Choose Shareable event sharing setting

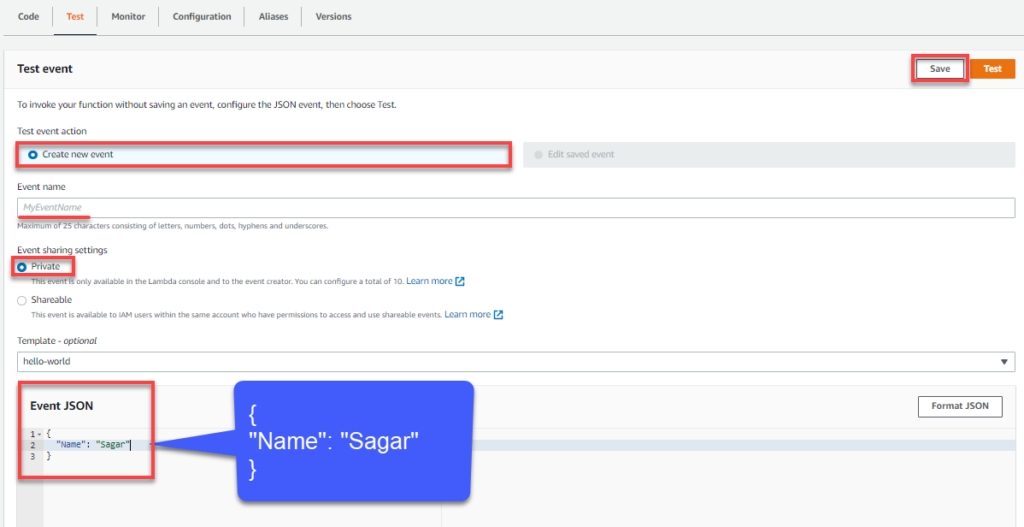point(22,300)
